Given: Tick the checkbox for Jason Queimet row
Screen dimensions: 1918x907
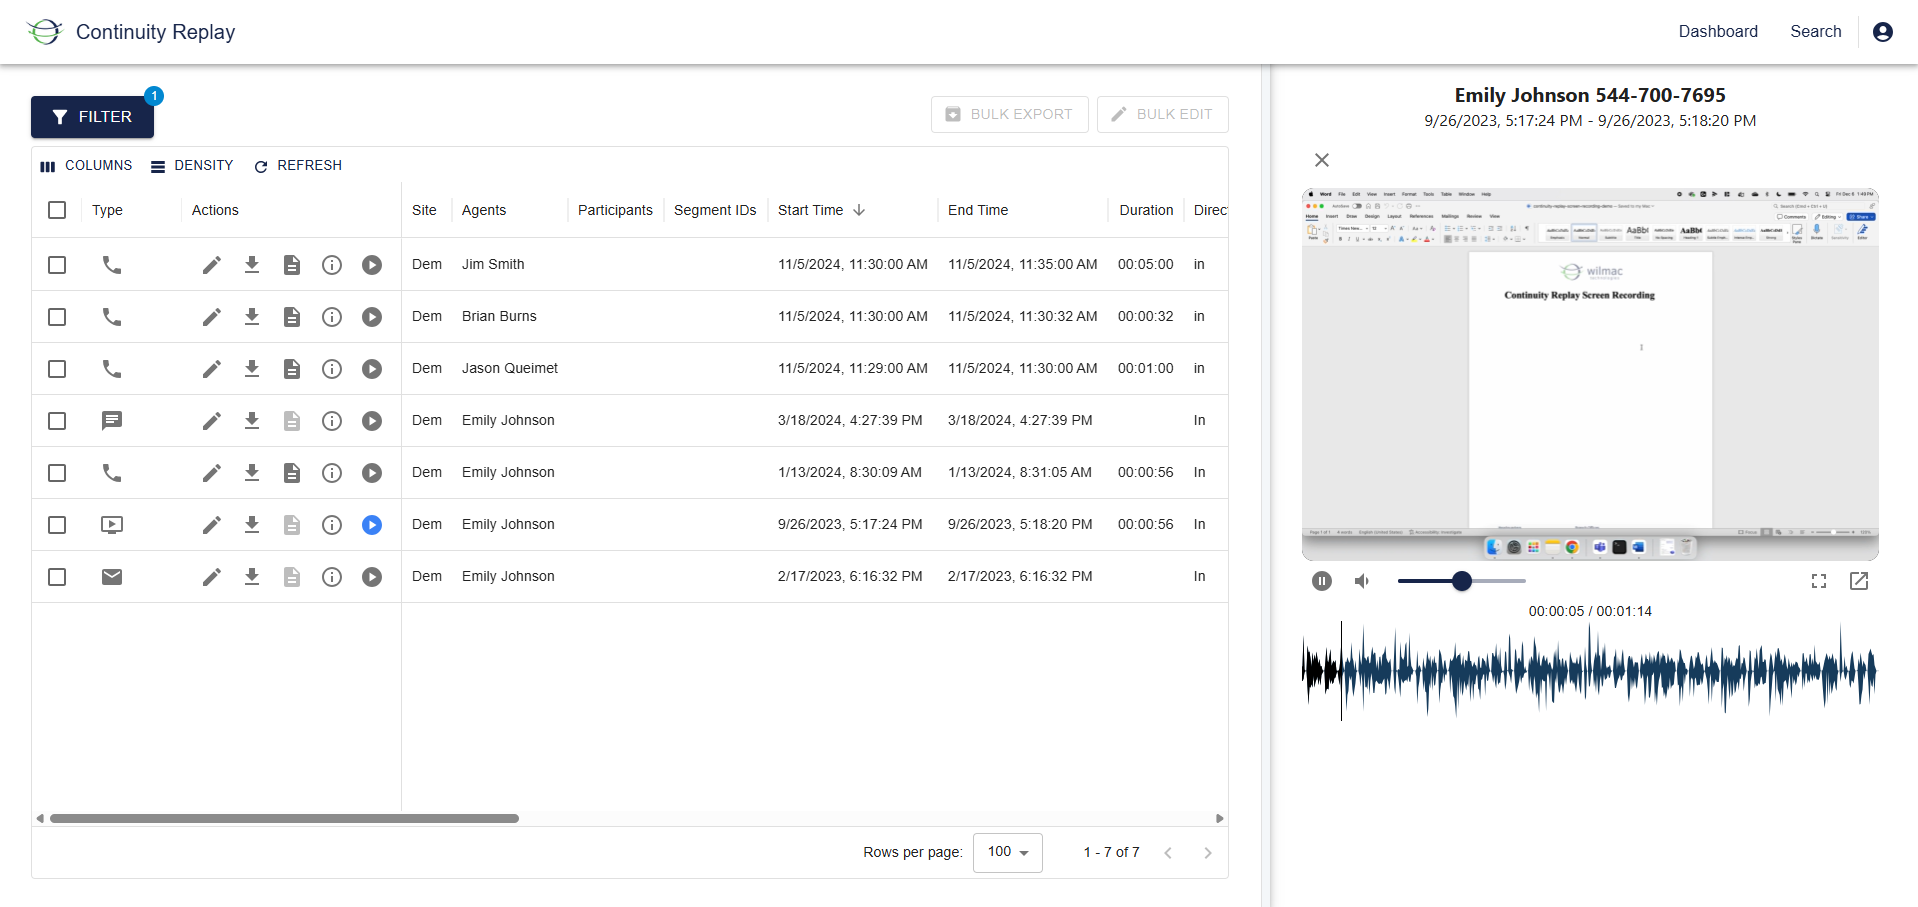Looking at the screenshot, I should (57, 369).
